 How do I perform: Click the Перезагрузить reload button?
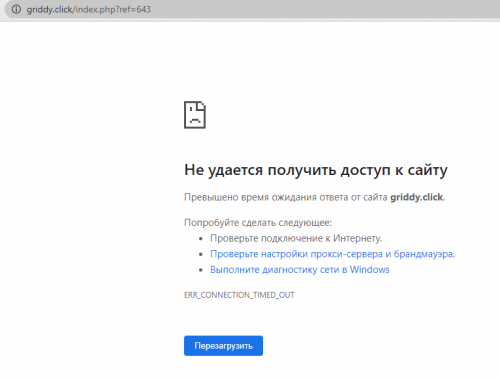click(223, 346)
